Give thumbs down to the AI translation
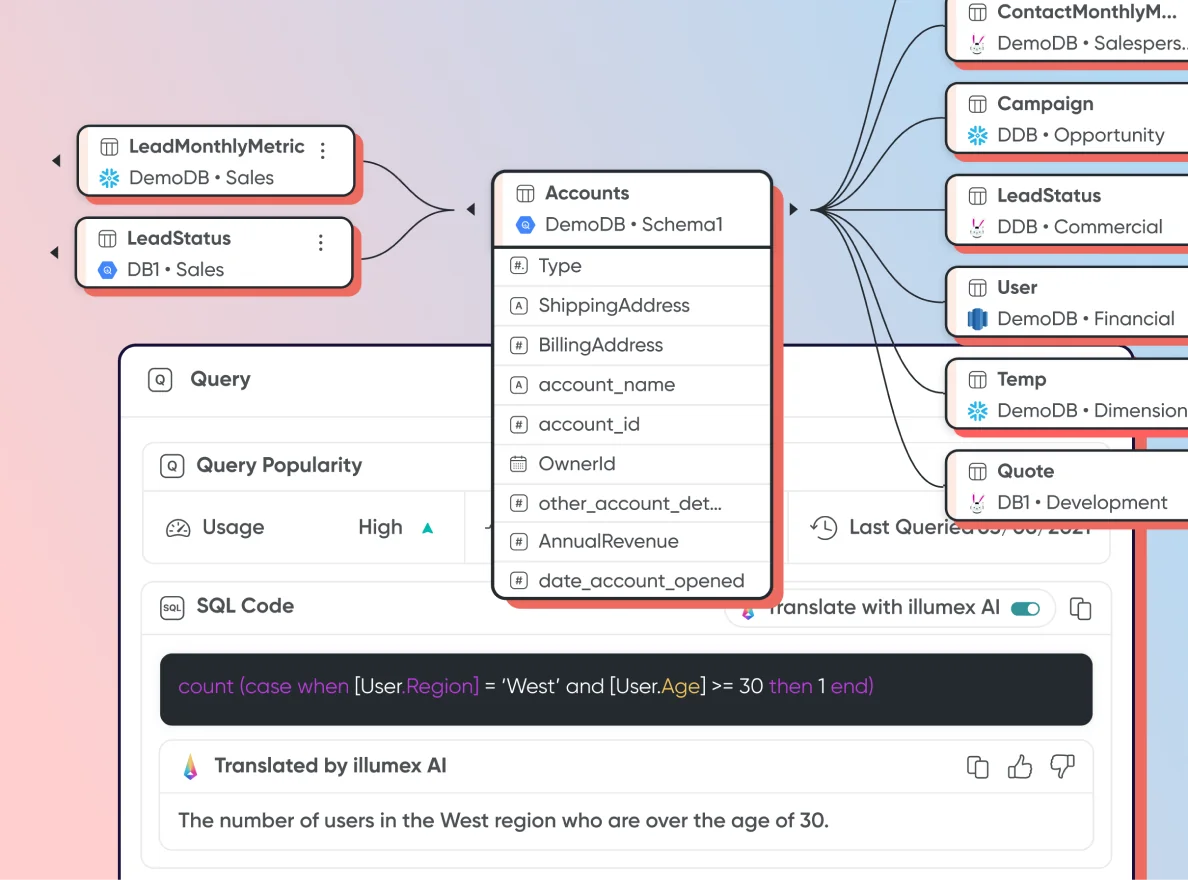The image size is (1188, 880). pos(1062,767)
